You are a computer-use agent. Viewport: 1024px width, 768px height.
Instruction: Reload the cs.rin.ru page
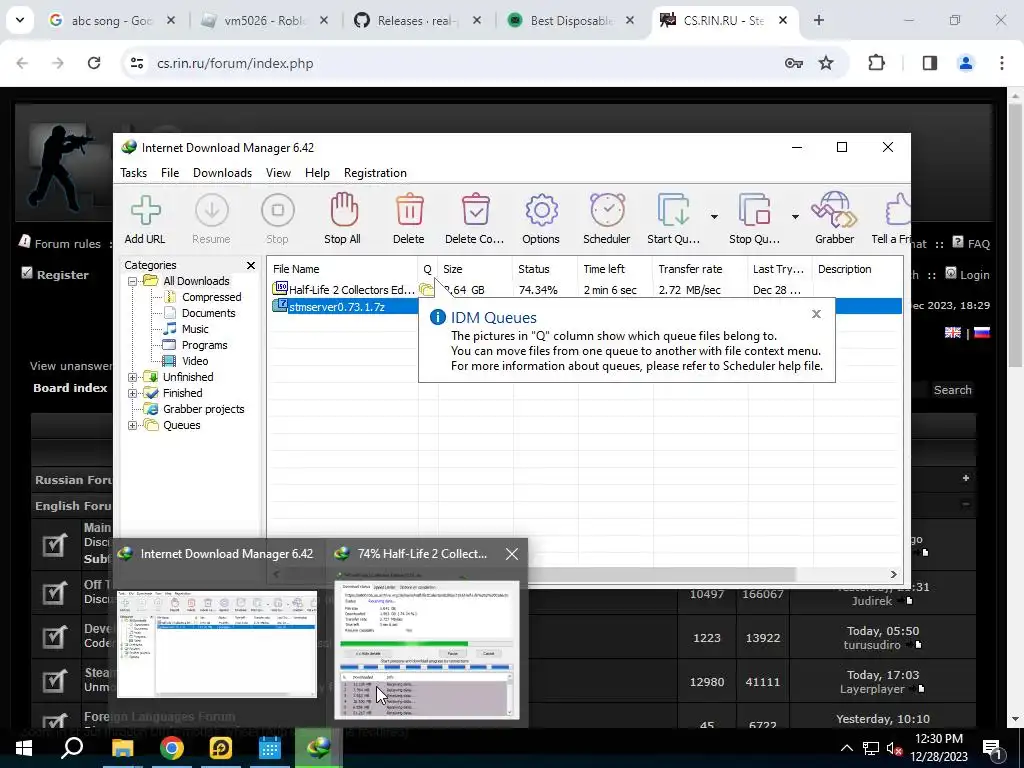pyautogui.click(x=94, y=63)
